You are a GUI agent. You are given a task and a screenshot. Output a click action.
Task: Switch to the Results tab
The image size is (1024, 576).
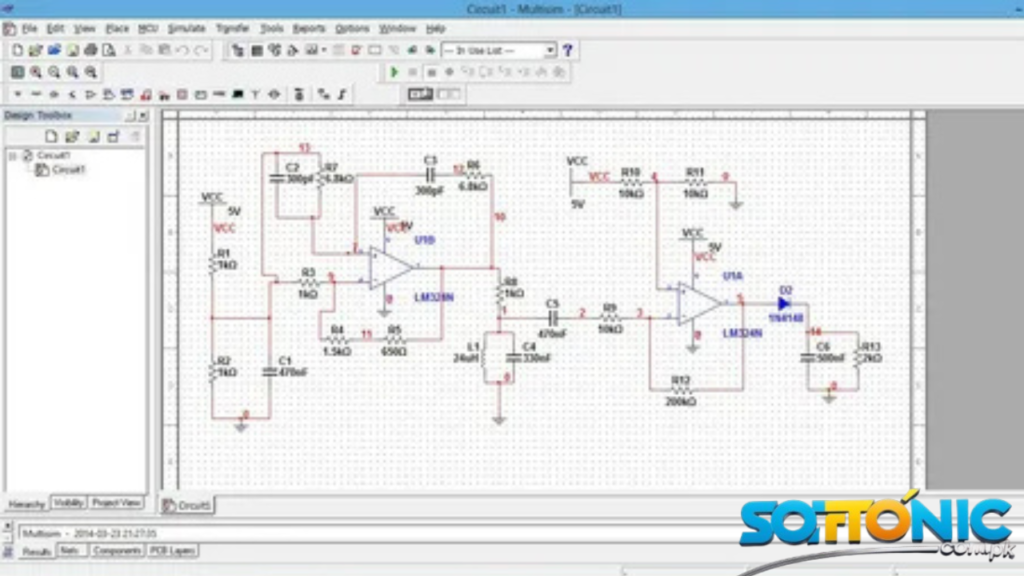pyautogui.click(x=36, y=552)
